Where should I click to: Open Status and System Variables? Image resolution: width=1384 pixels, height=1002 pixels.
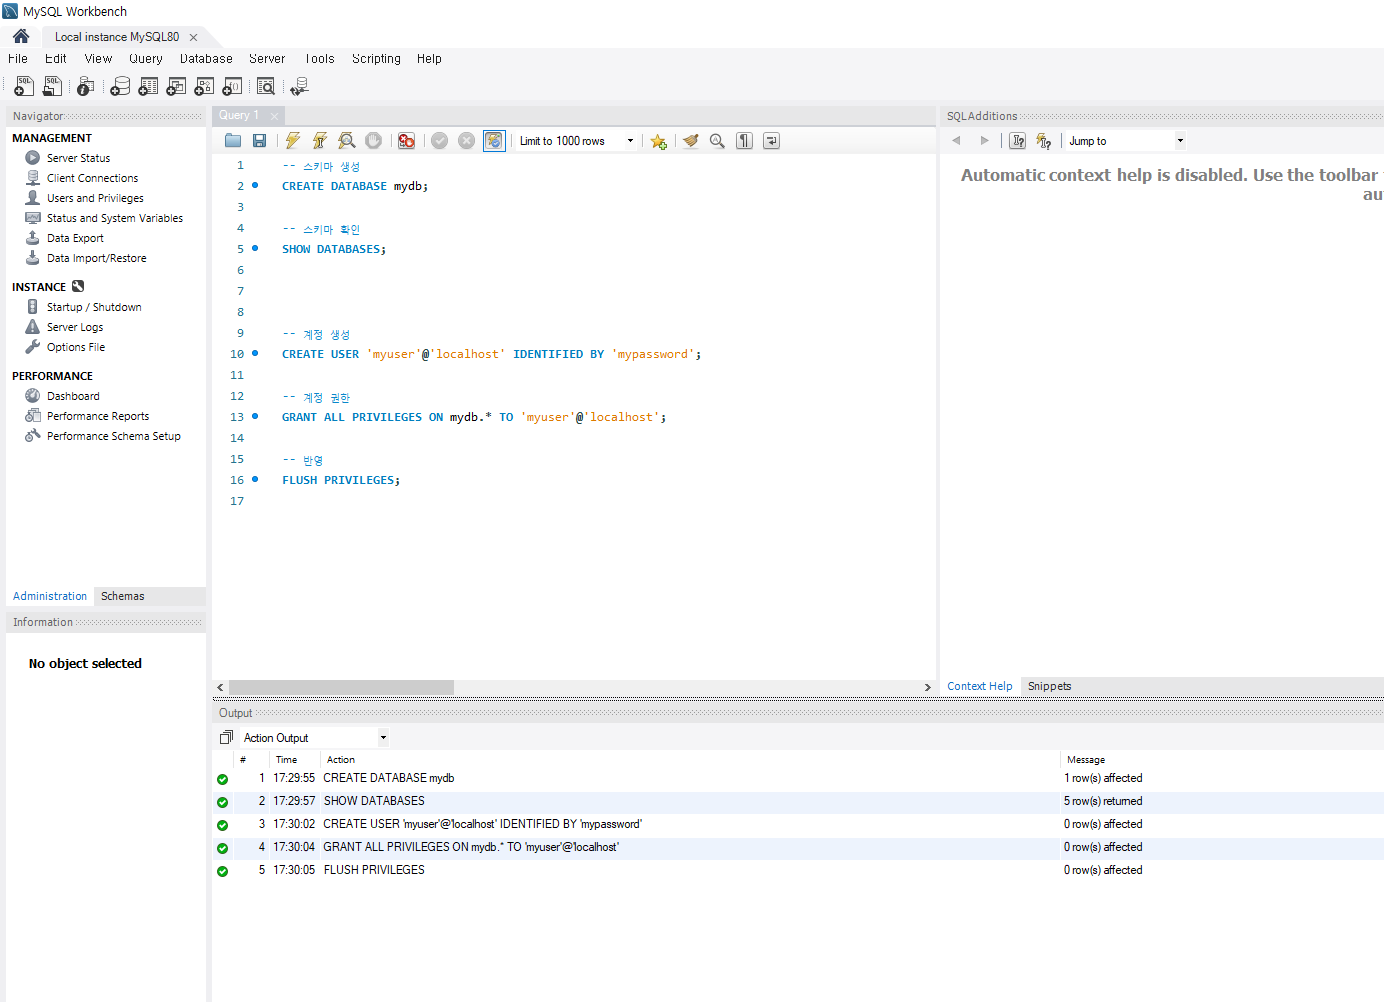[115, 218]
